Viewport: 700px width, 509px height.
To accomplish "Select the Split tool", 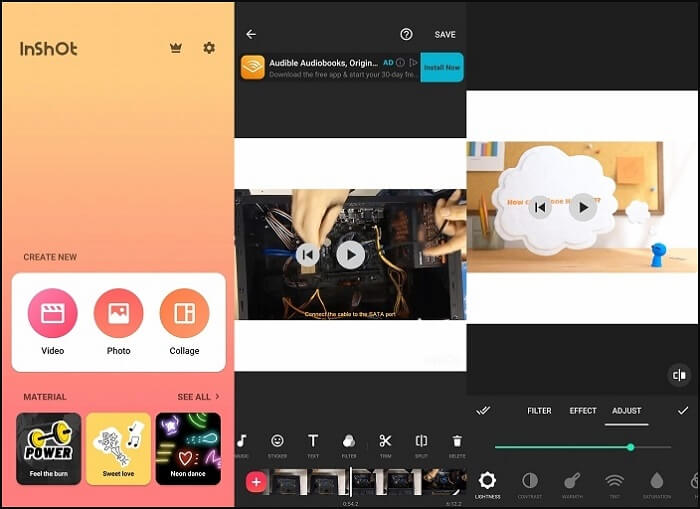I will pyautogui.click(x=421, y=441).
